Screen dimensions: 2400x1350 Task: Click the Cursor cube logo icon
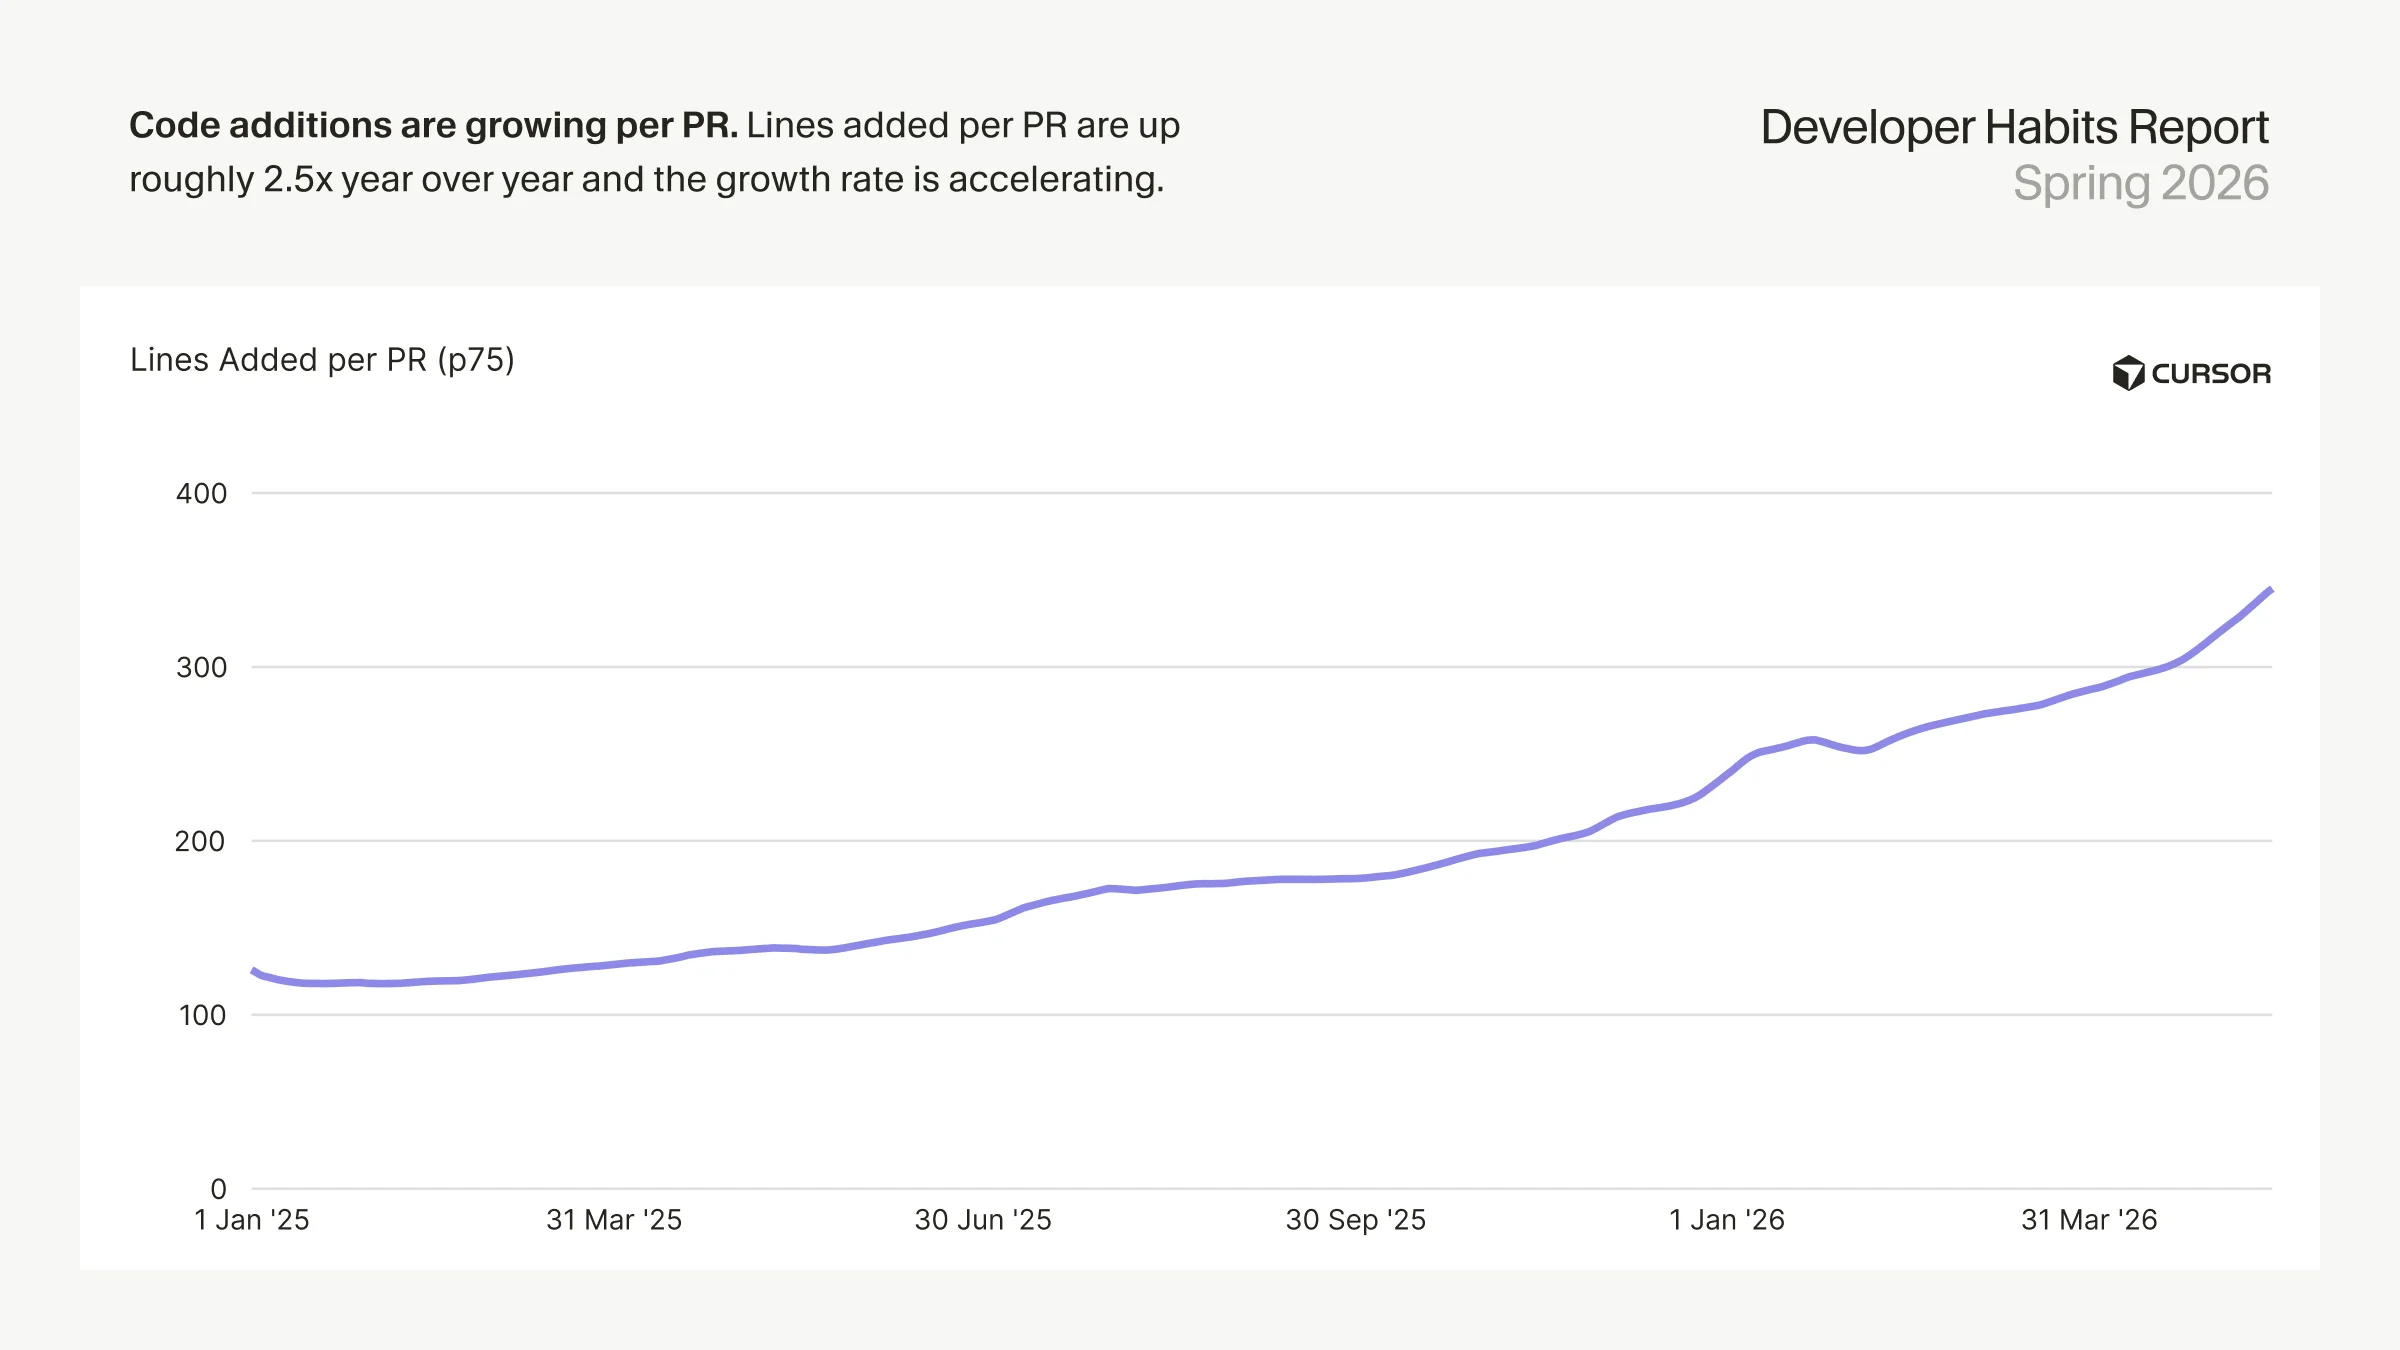[x=2128, y=373]
